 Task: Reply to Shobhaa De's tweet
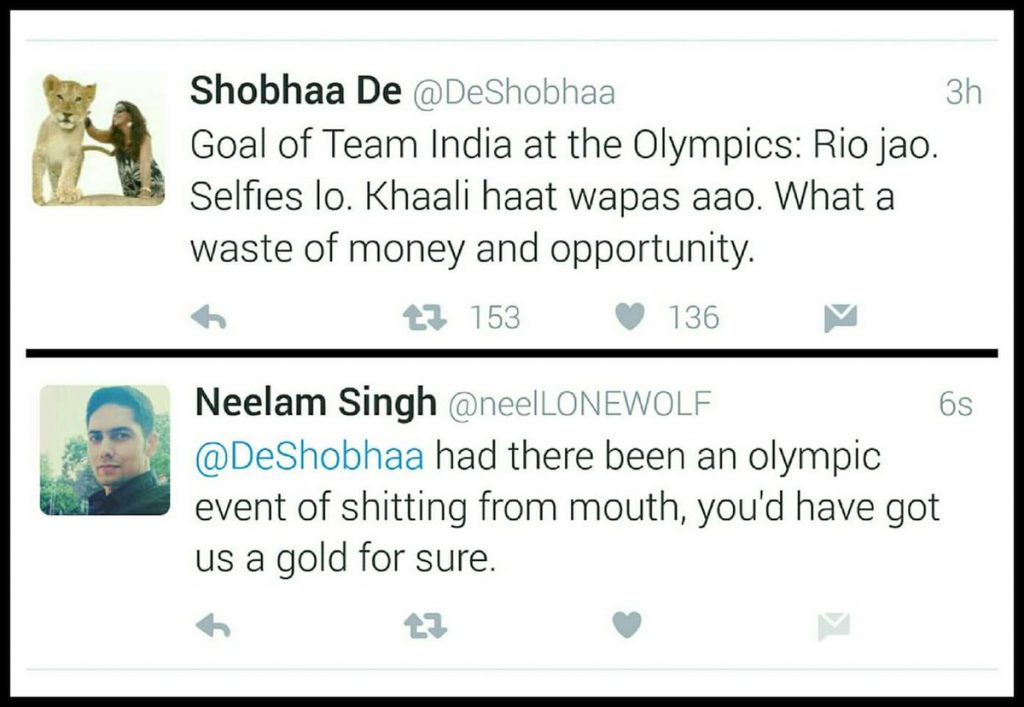point(208,318)
